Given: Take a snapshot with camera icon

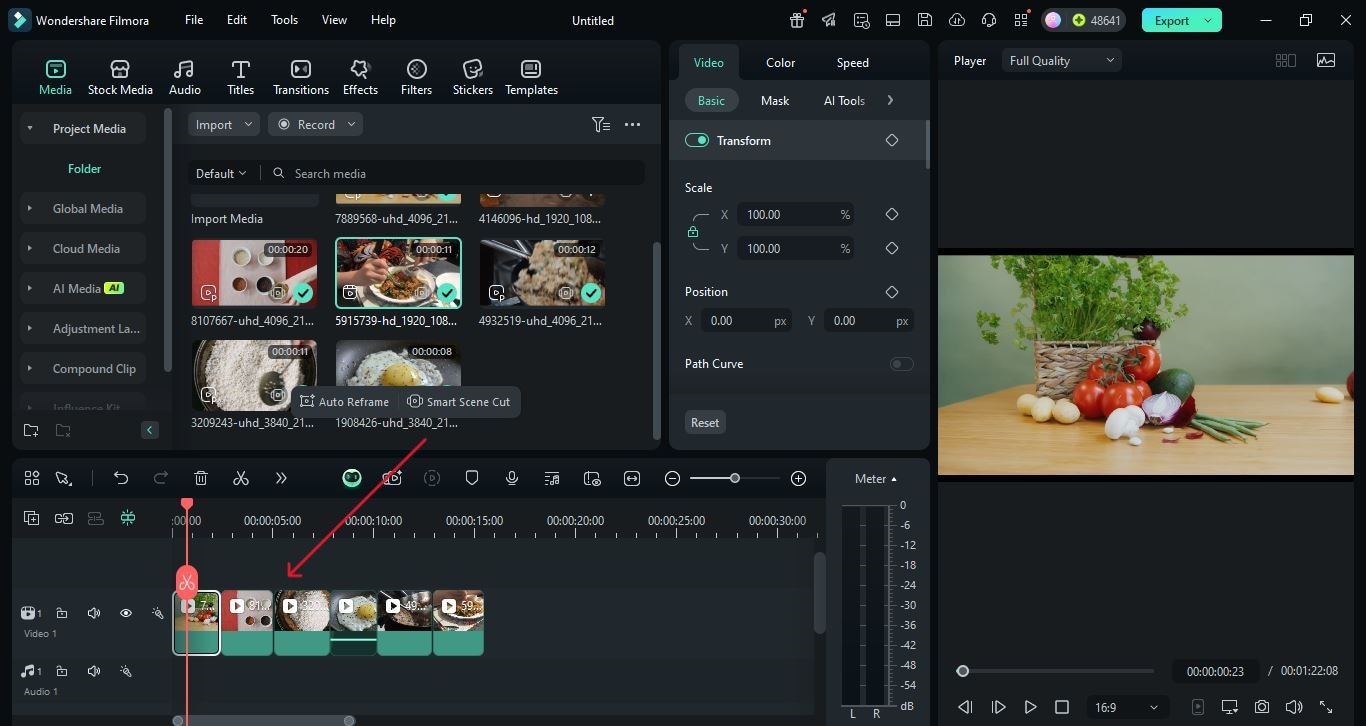Looking at the screenshot, I should pos(1262,707).
